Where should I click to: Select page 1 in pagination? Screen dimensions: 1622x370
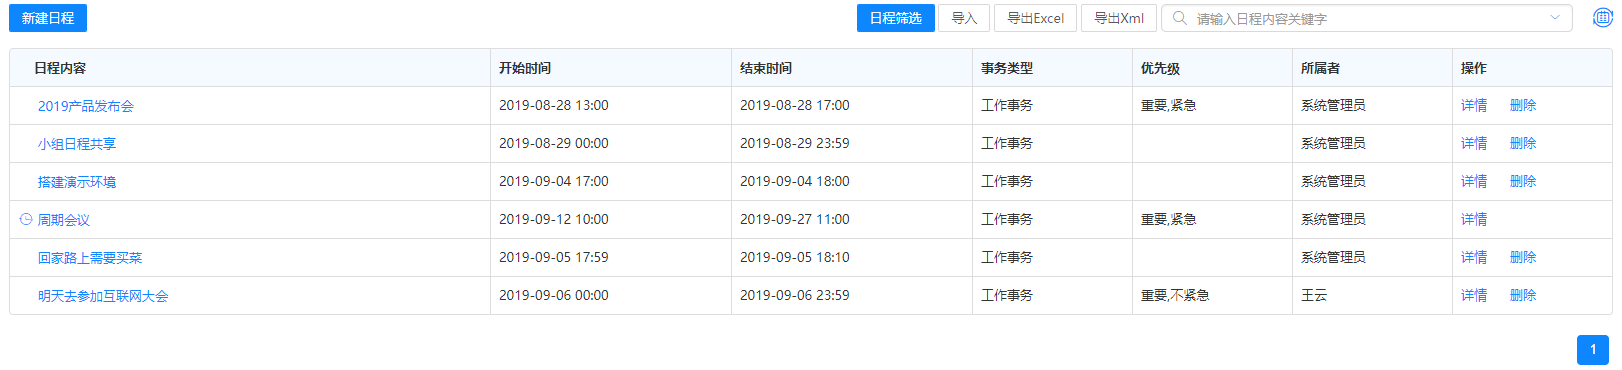point(1593,350)
